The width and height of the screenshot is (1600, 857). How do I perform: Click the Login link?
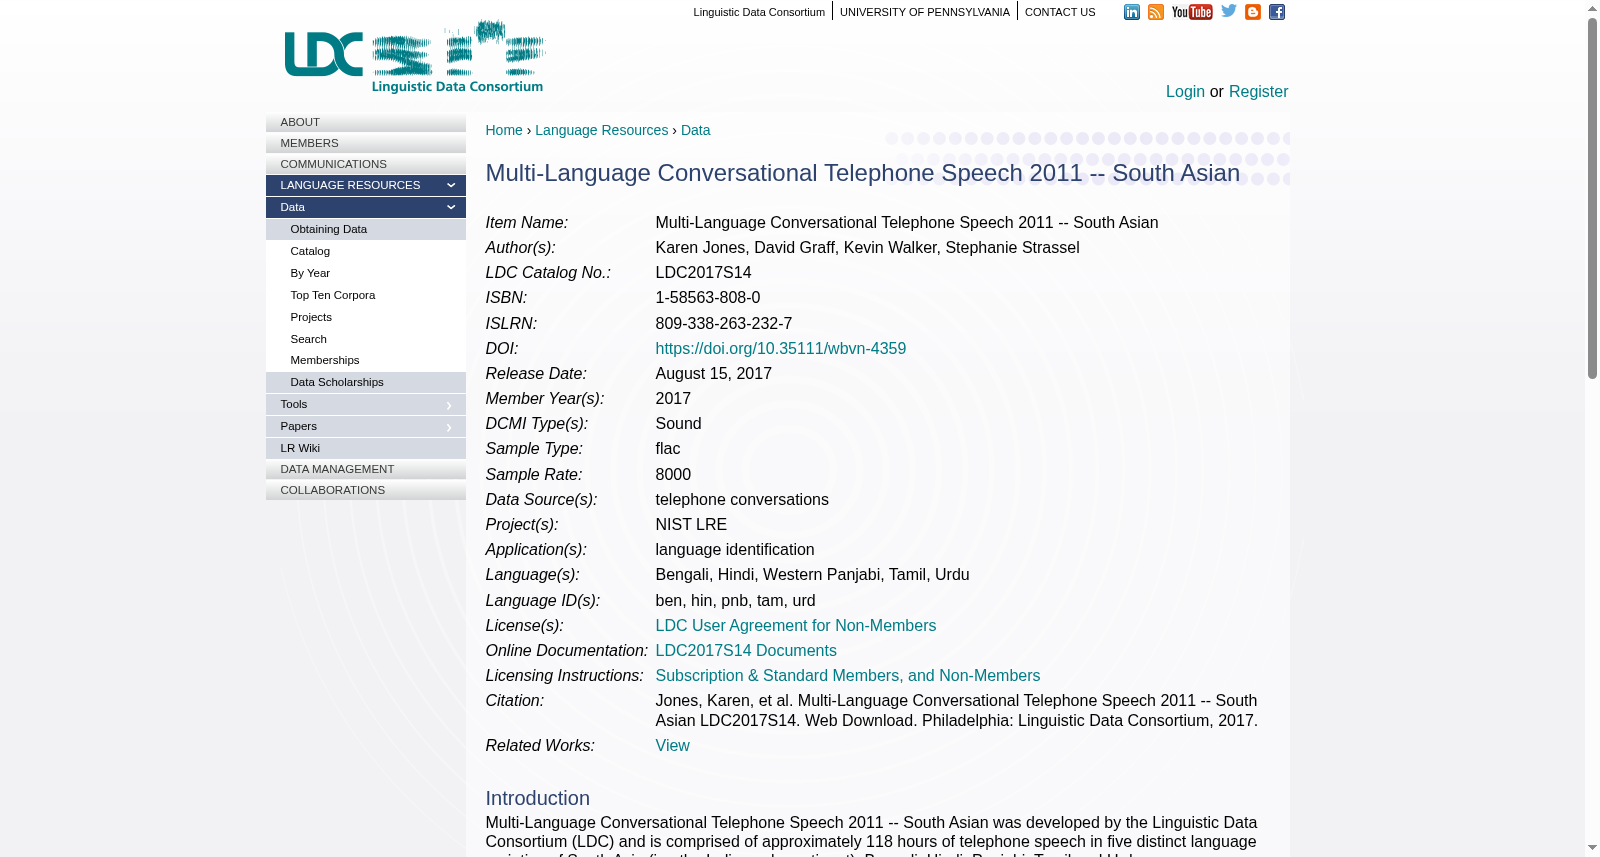(x=1185, y=91)
